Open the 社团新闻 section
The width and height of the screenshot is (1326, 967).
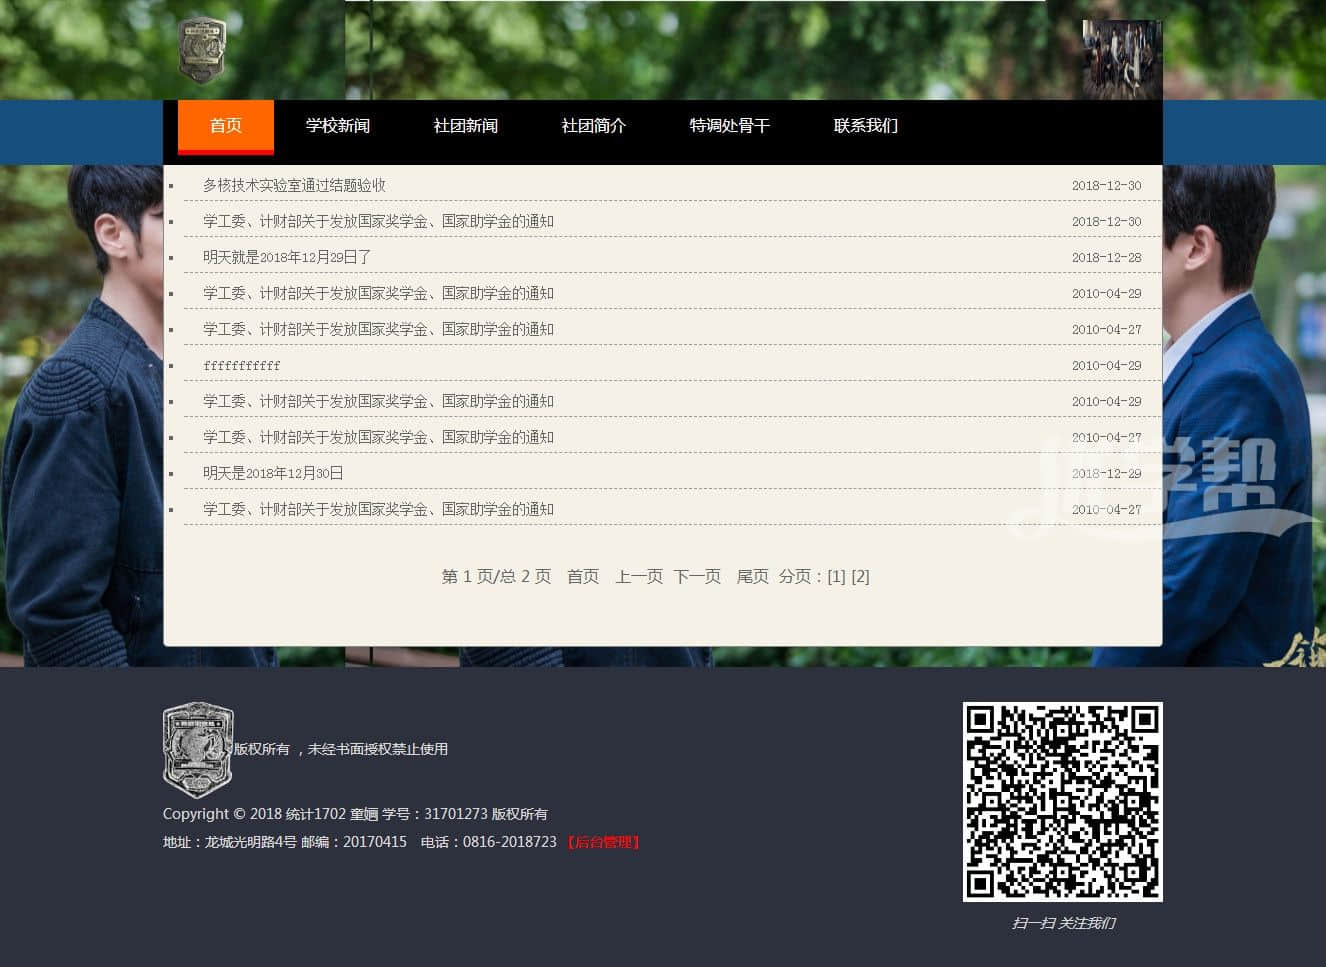tap(465, 126)
